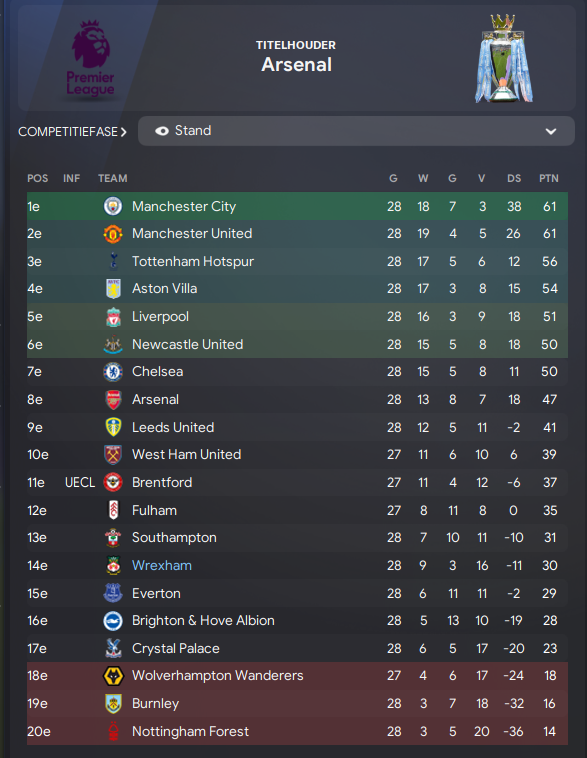
Task: Open the Wrexham team link
Action: click(162, 566)
